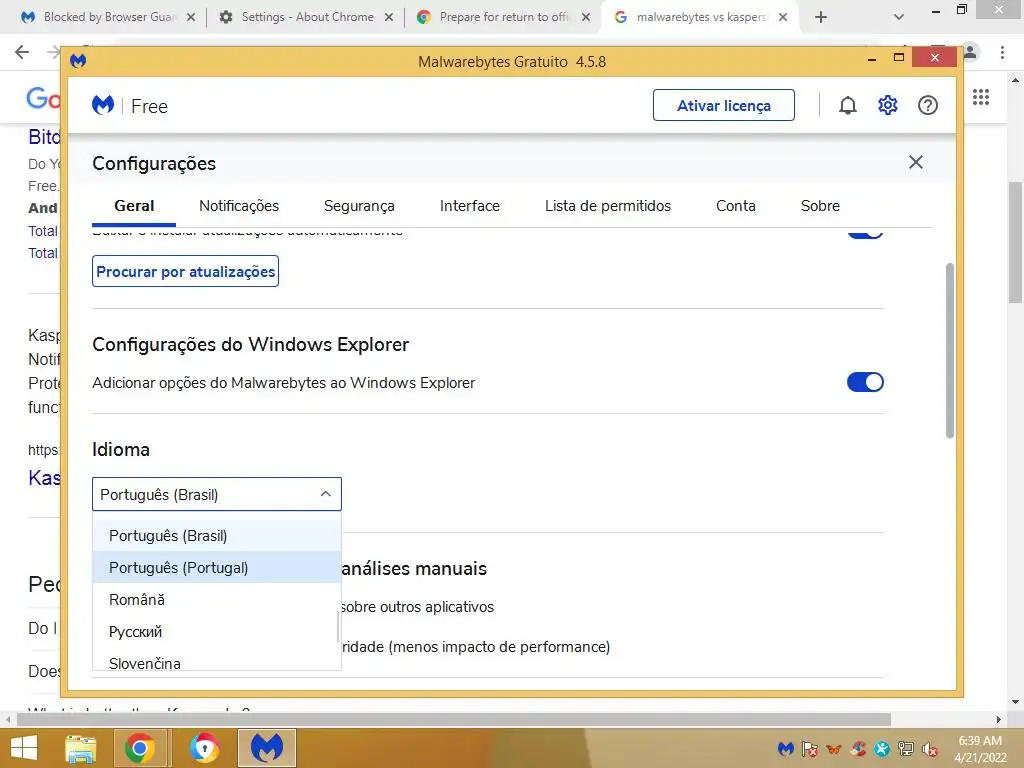Open Google apps grid icon in Chrome
Viewport: 1024px width, 768px height.
tap(980, 97)
